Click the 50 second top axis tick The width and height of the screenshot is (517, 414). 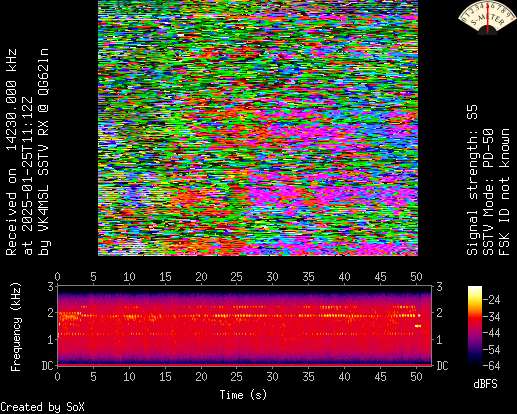pos(416,277)
